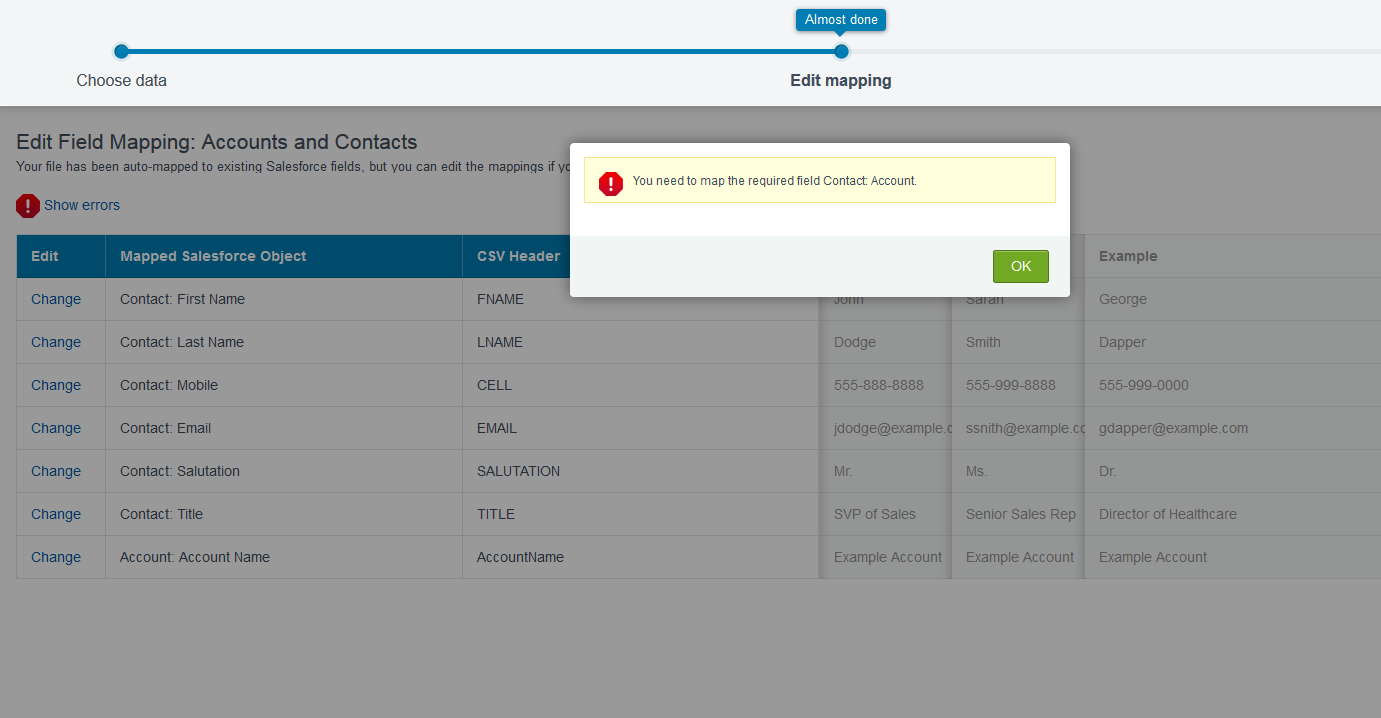Image resolution: width=1381 pixels, height=718 pixels.
Task: Select the Edit mapping step label
Action: coord(840,81)
